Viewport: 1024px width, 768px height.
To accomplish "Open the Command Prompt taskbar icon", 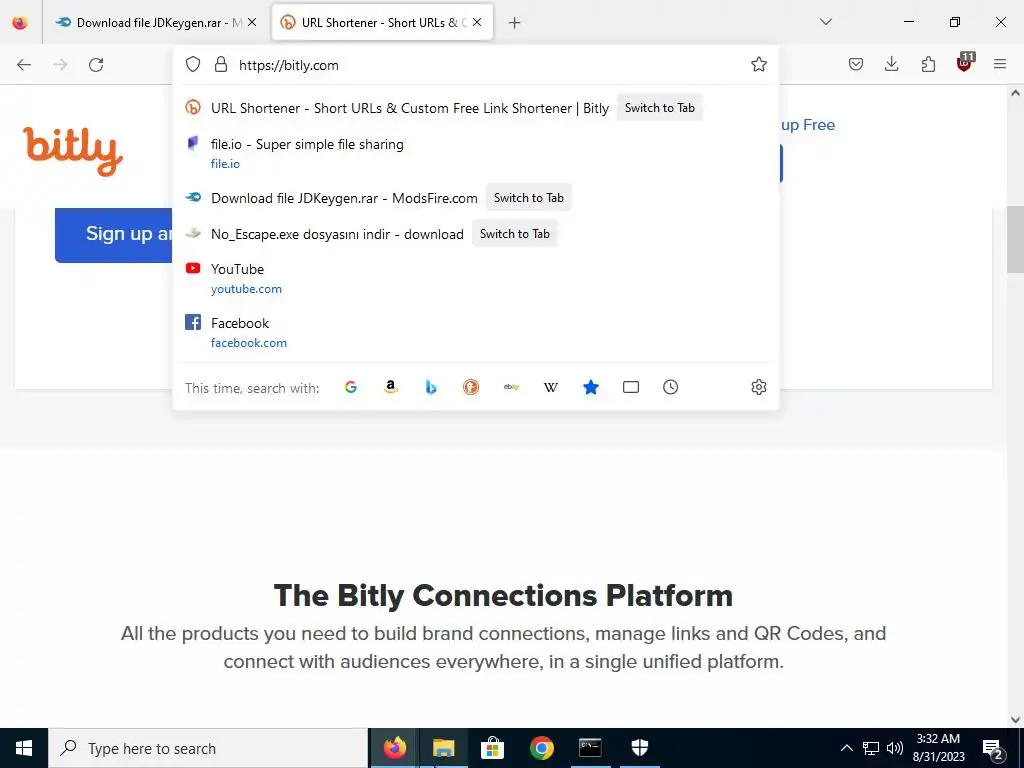I will pyautogui.click(x=590, y=748).
